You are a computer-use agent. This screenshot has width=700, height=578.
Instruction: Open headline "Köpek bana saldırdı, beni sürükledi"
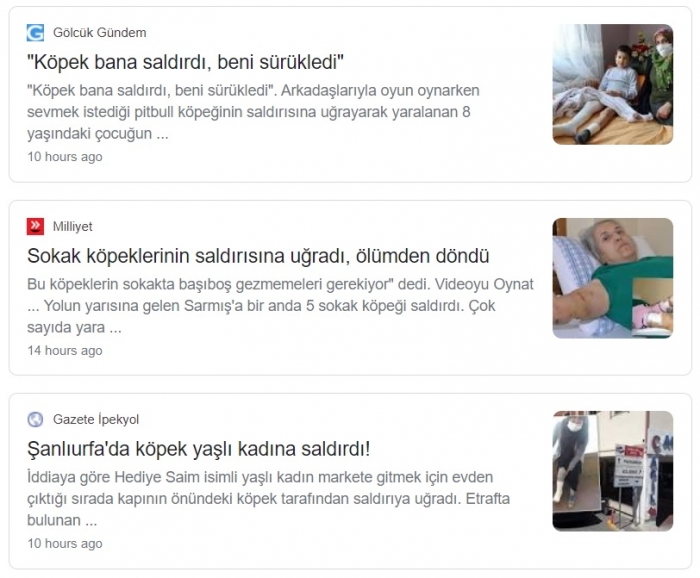pos(185,62)
